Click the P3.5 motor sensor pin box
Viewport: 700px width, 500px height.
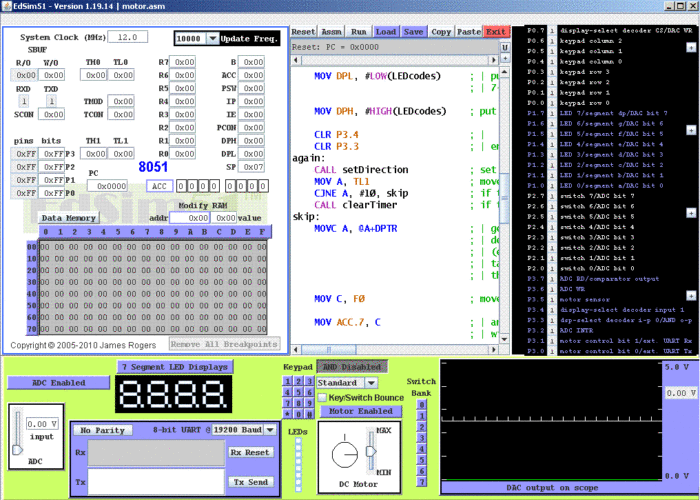click(552, 300)
